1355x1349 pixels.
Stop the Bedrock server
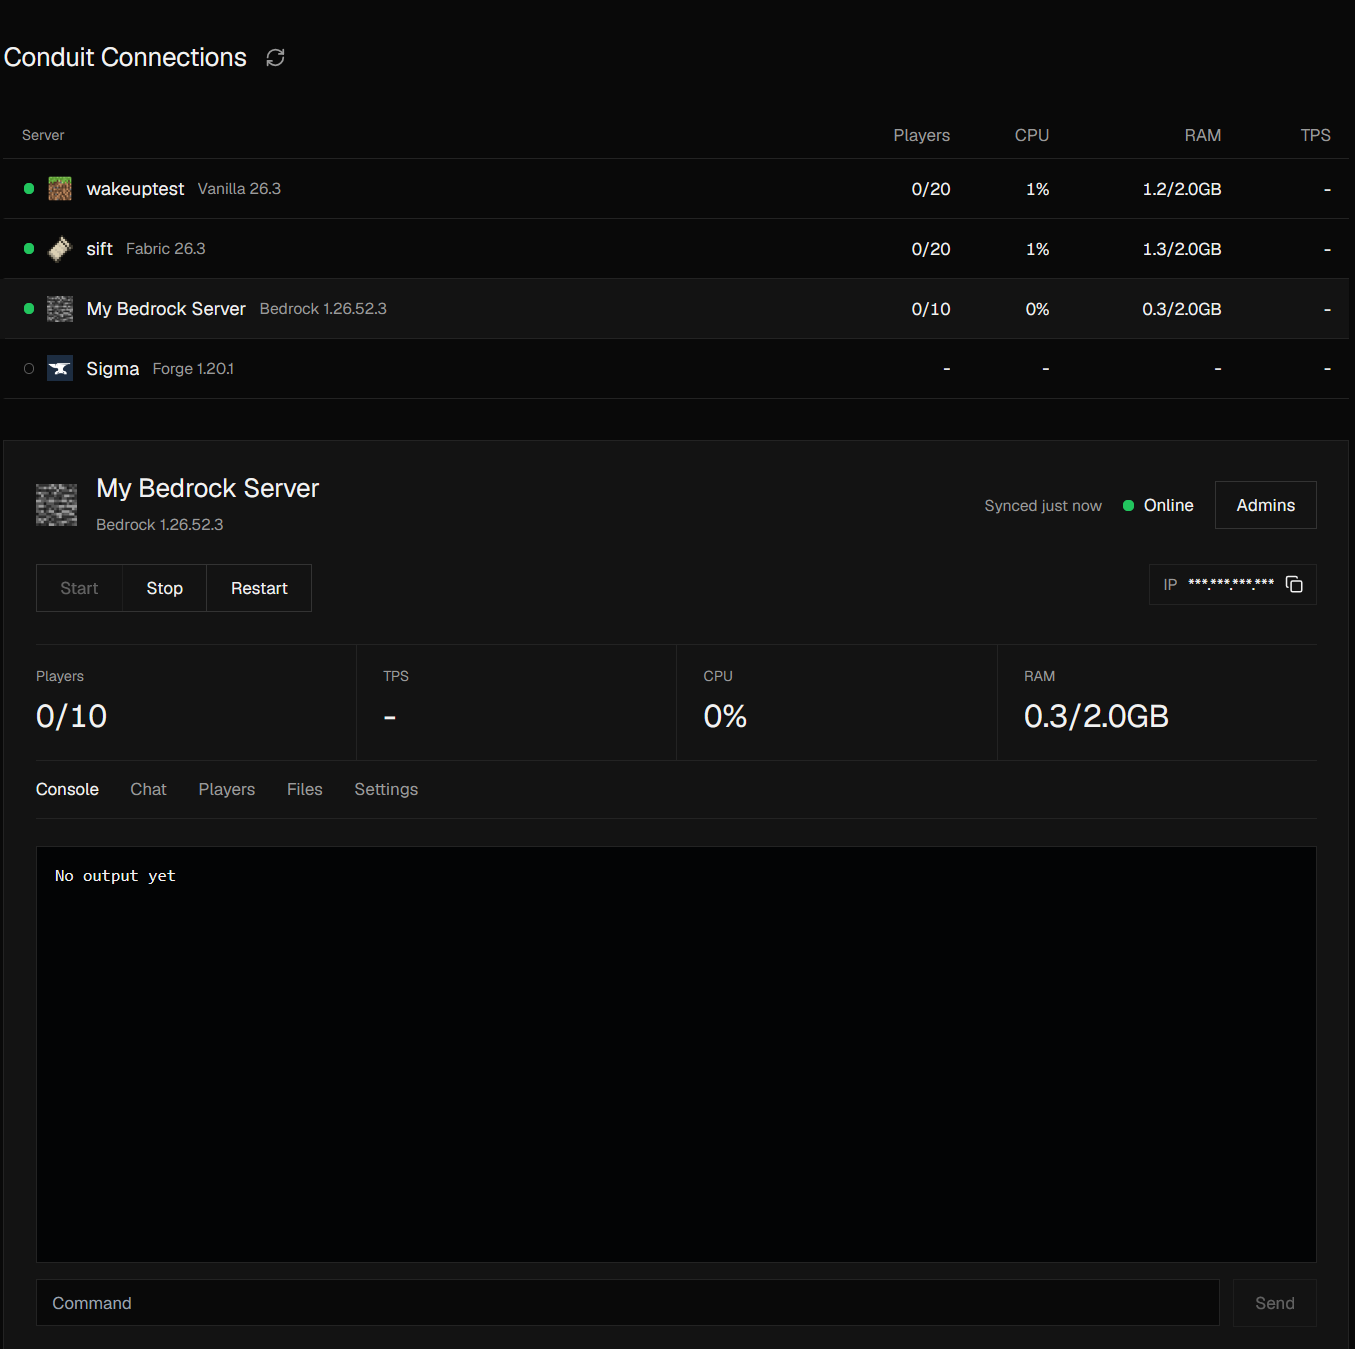pyautogui.click(x=165, y=588)
